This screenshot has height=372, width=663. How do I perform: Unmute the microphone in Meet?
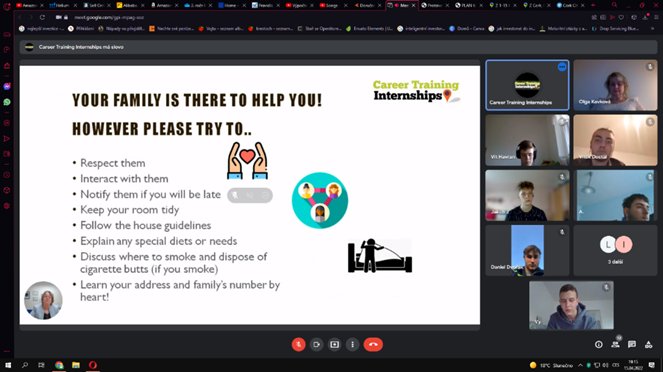(x=299, y=345)
